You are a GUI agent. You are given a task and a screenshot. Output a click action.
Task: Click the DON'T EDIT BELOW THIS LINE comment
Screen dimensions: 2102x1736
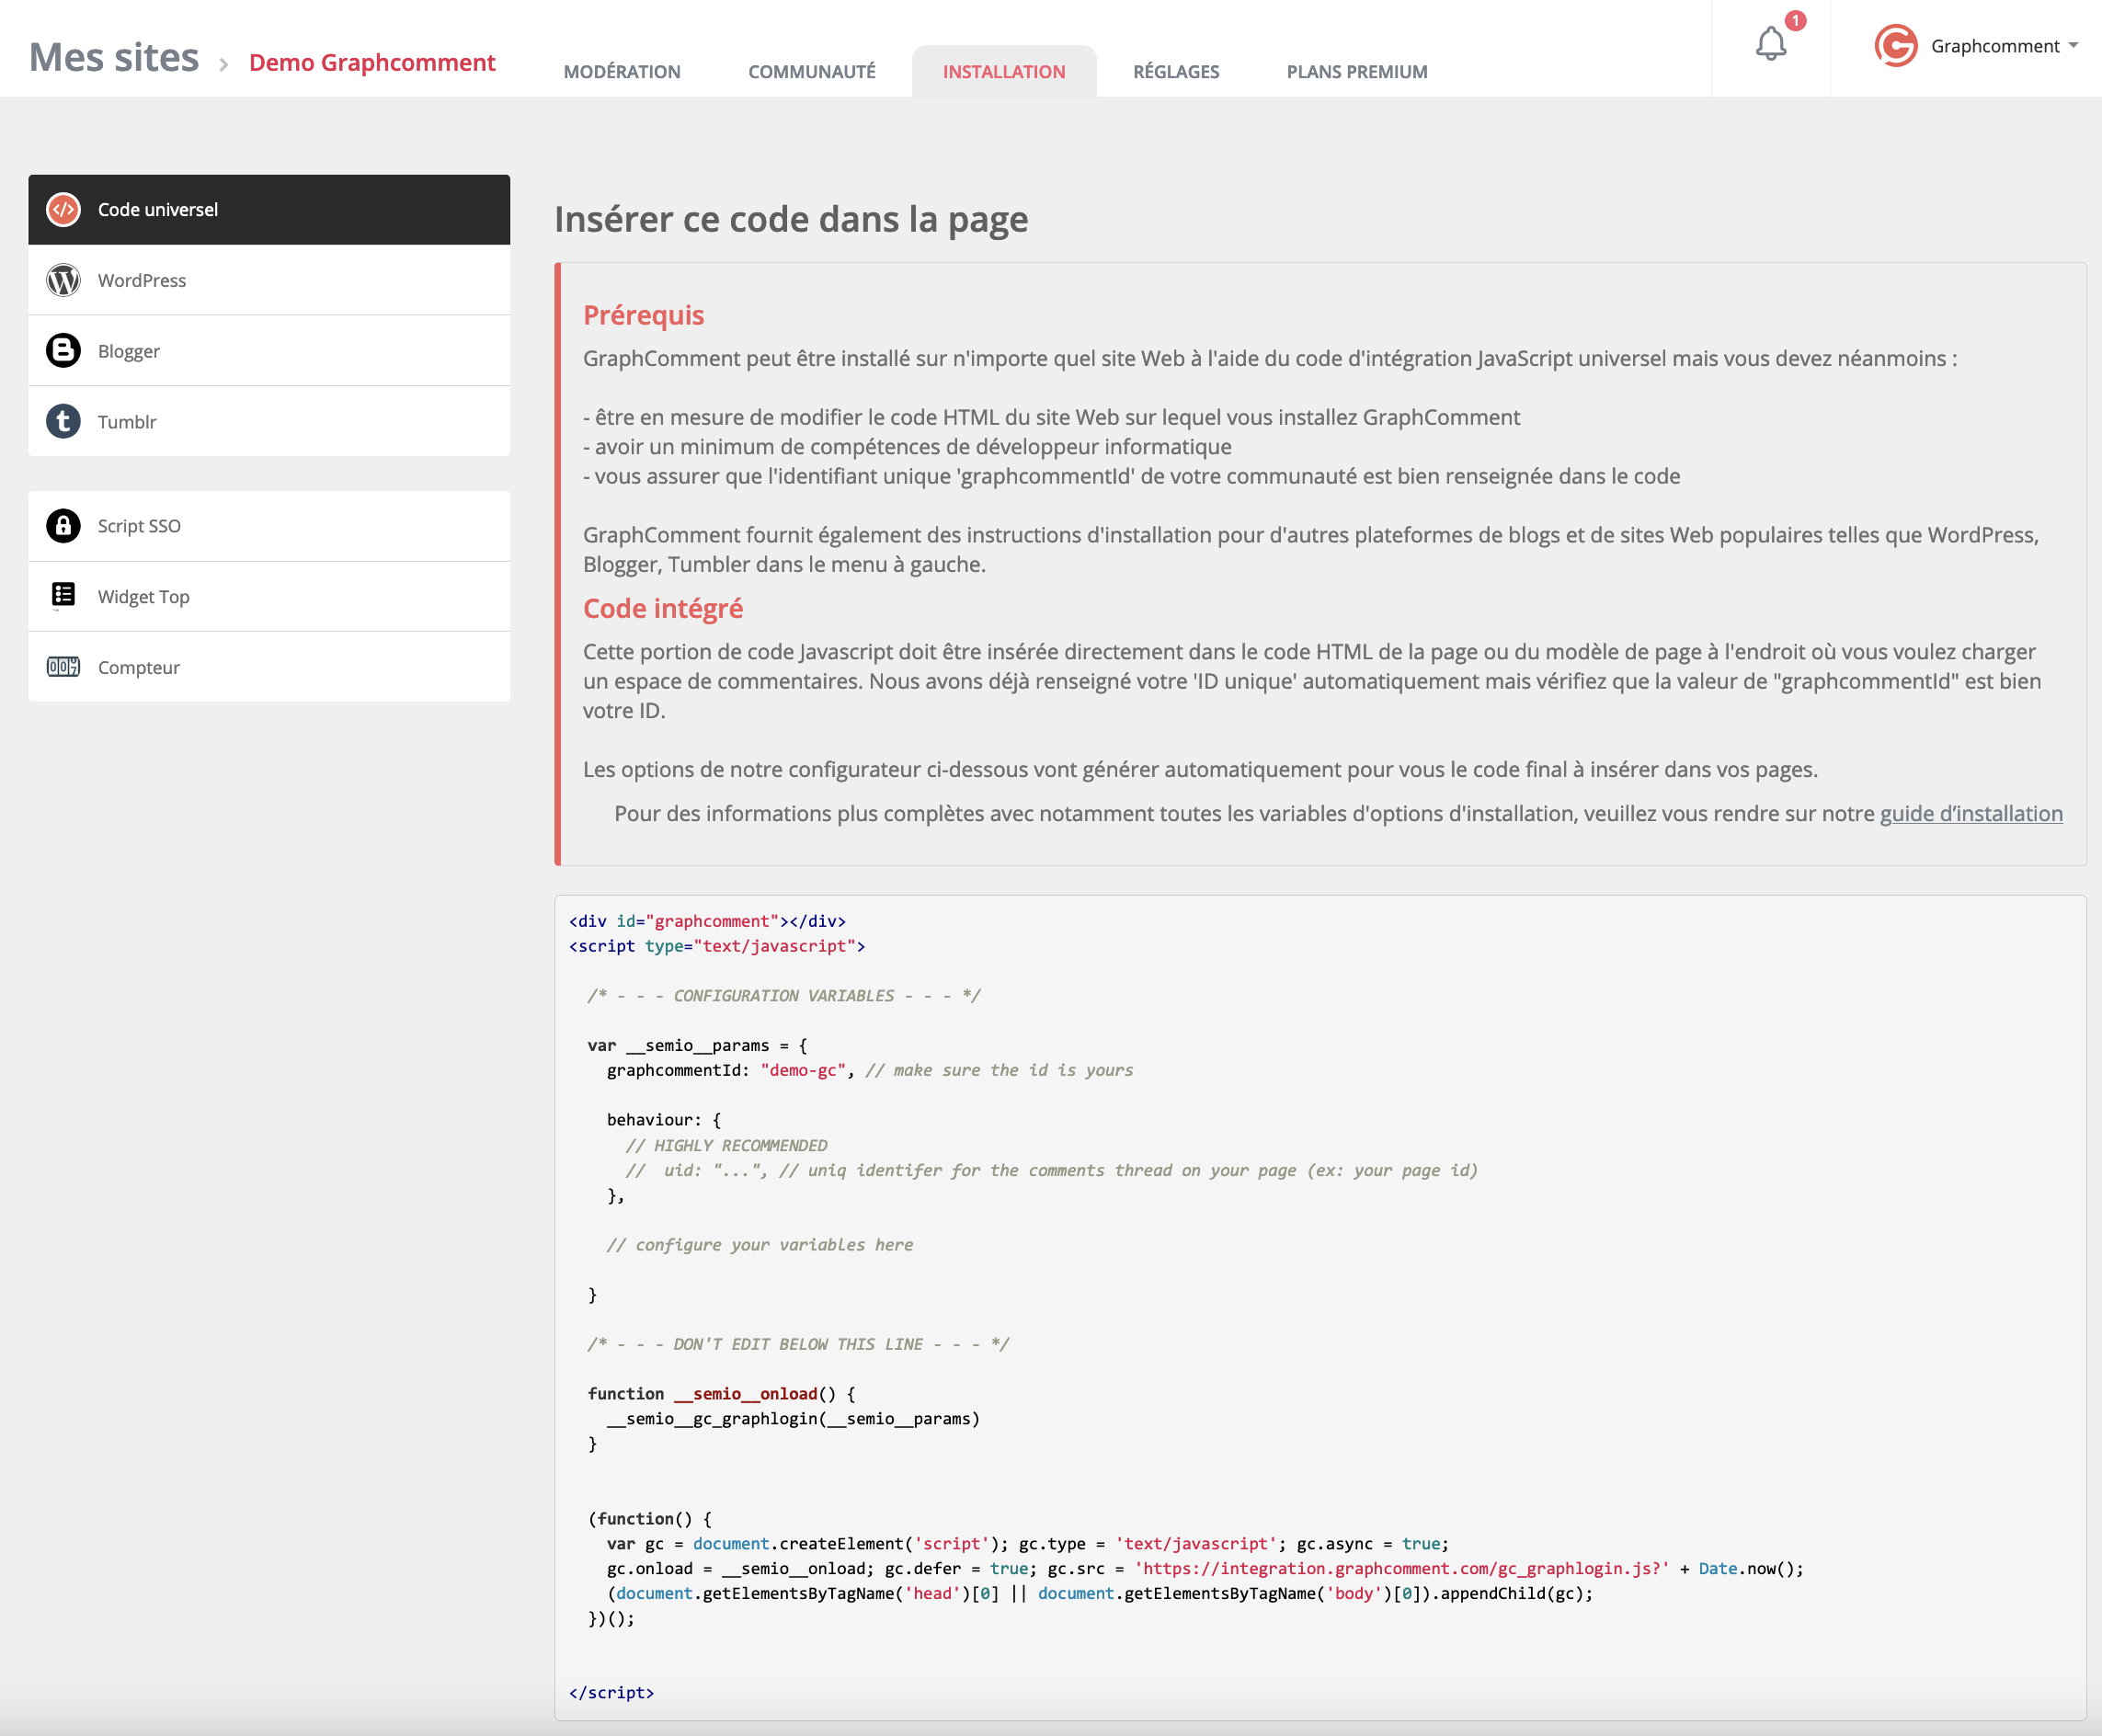[798, 1344]
